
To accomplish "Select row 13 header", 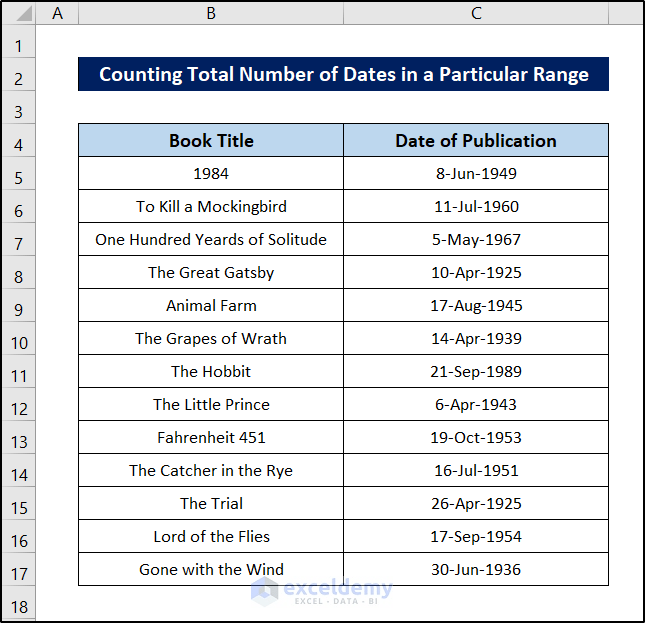I will [x=19, y=438].
